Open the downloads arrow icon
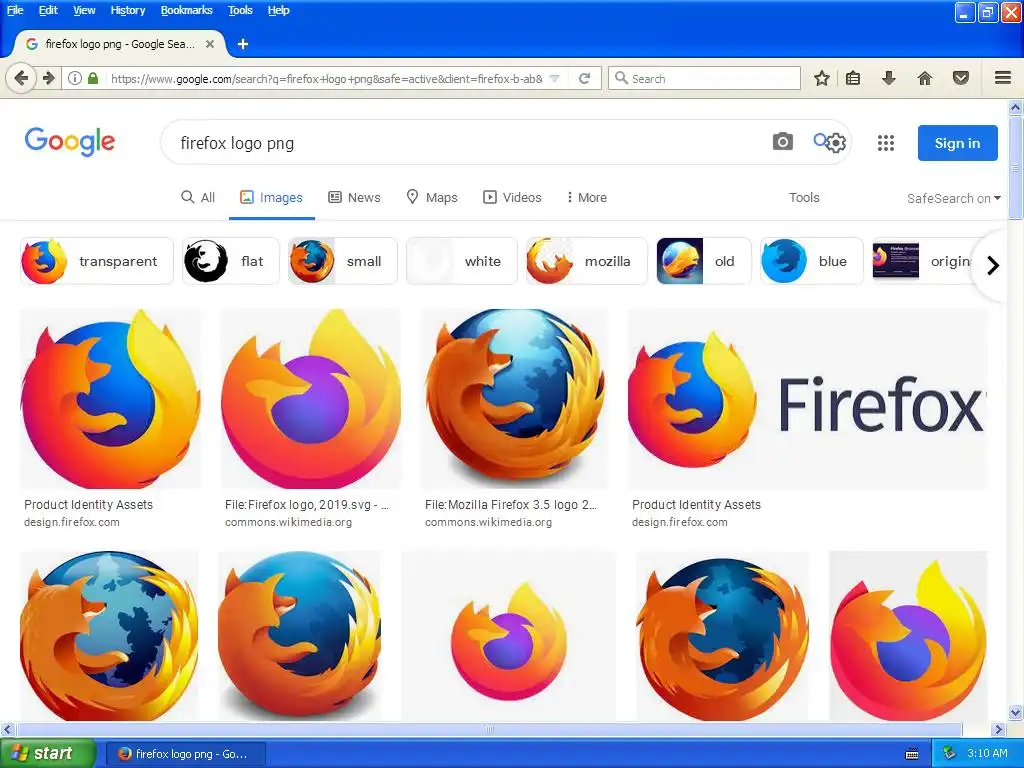Image resolution: width=1024 pixels, height=768 pixels. coord(888,78)
